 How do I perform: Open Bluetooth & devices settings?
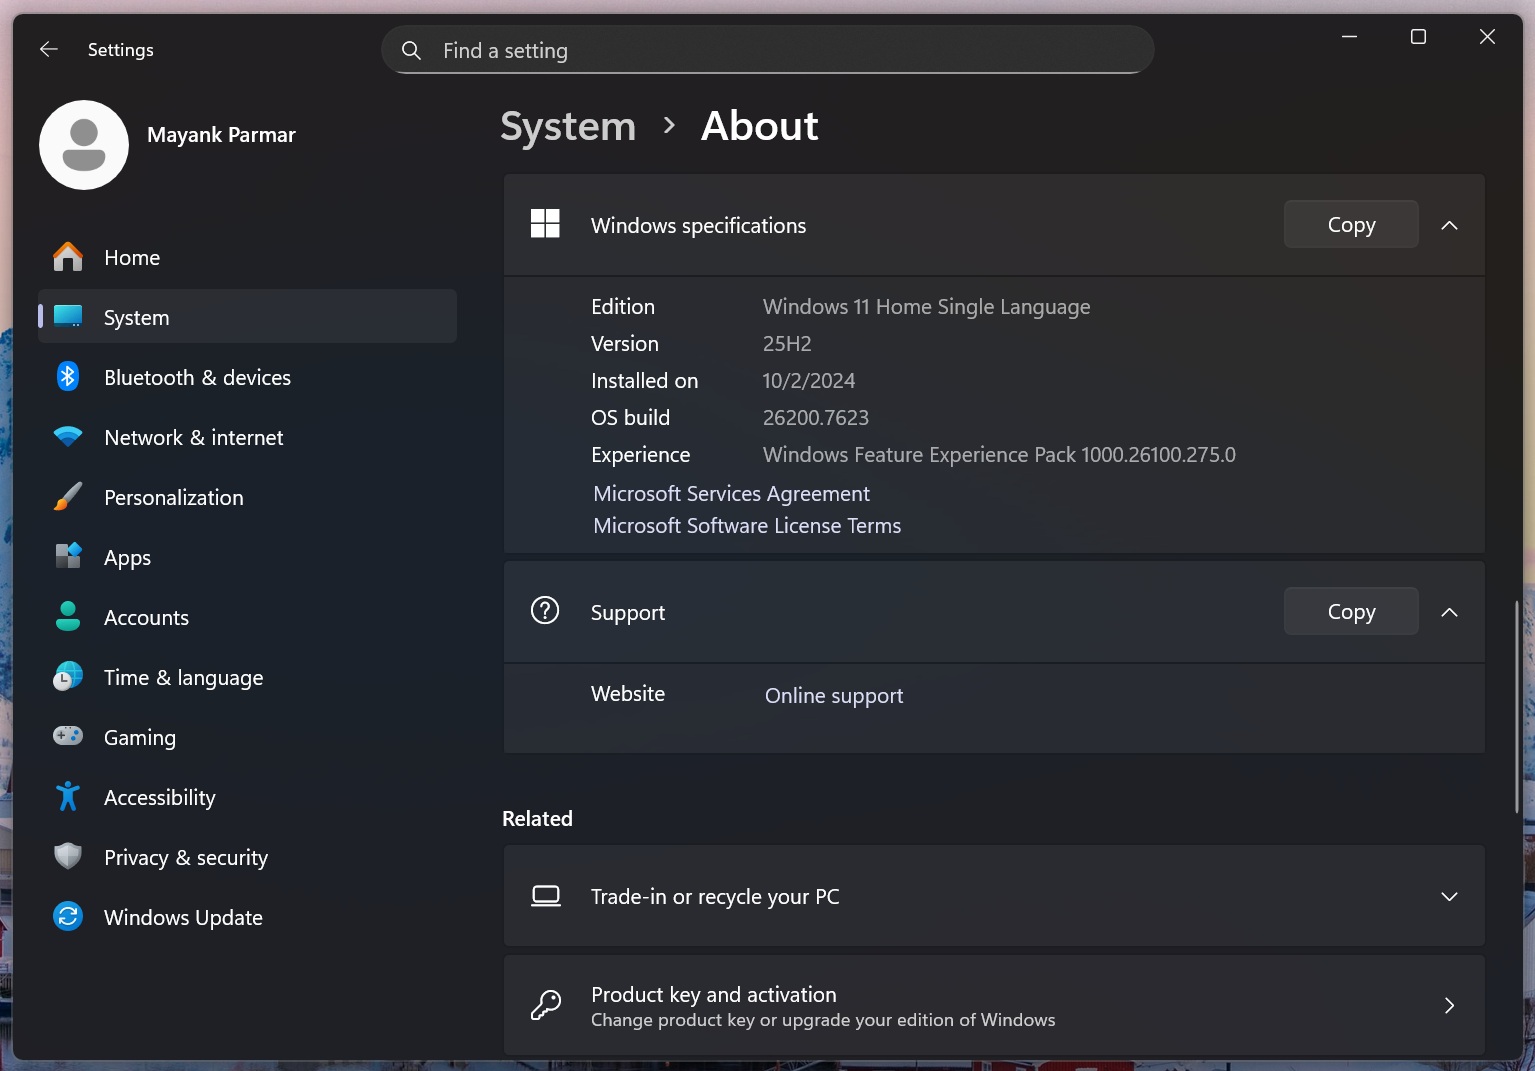point(196,377)
